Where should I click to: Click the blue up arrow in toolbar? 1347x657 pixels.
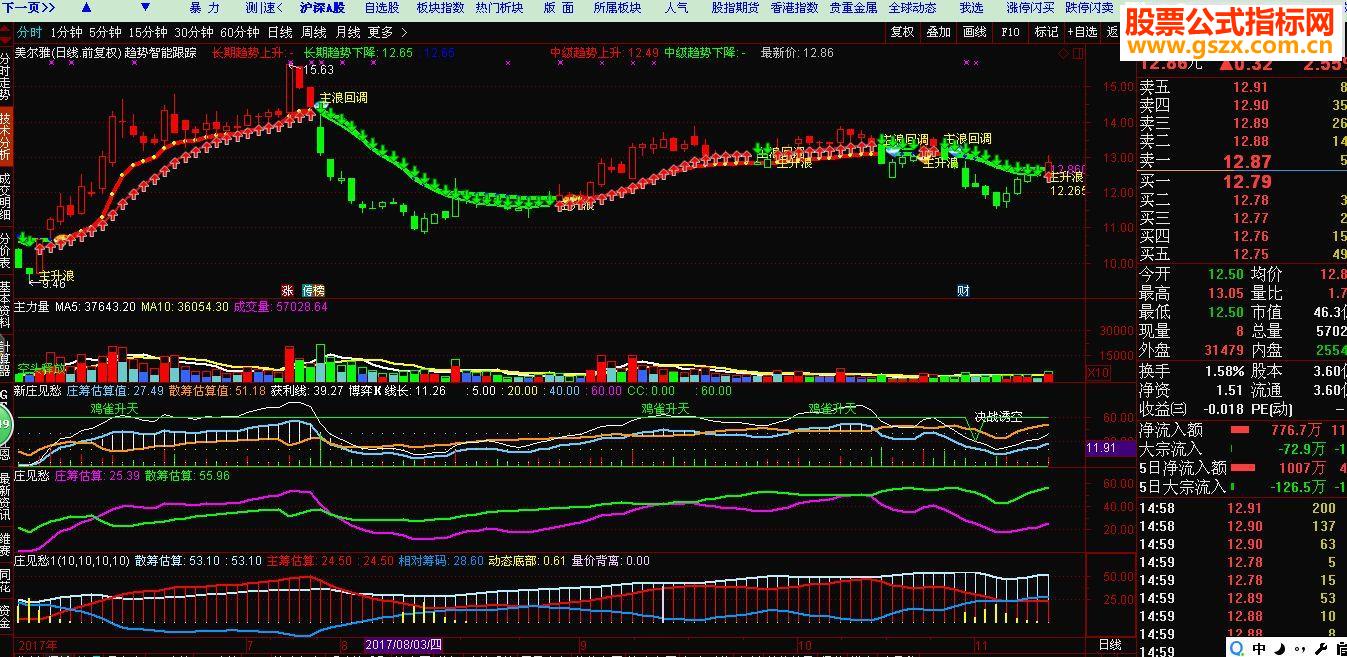point(85,8)
